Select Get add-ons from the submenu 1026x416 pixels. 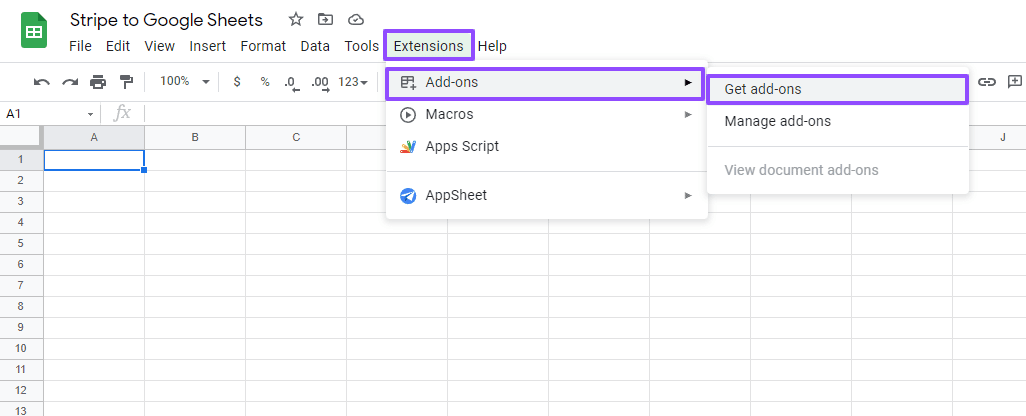837,89
